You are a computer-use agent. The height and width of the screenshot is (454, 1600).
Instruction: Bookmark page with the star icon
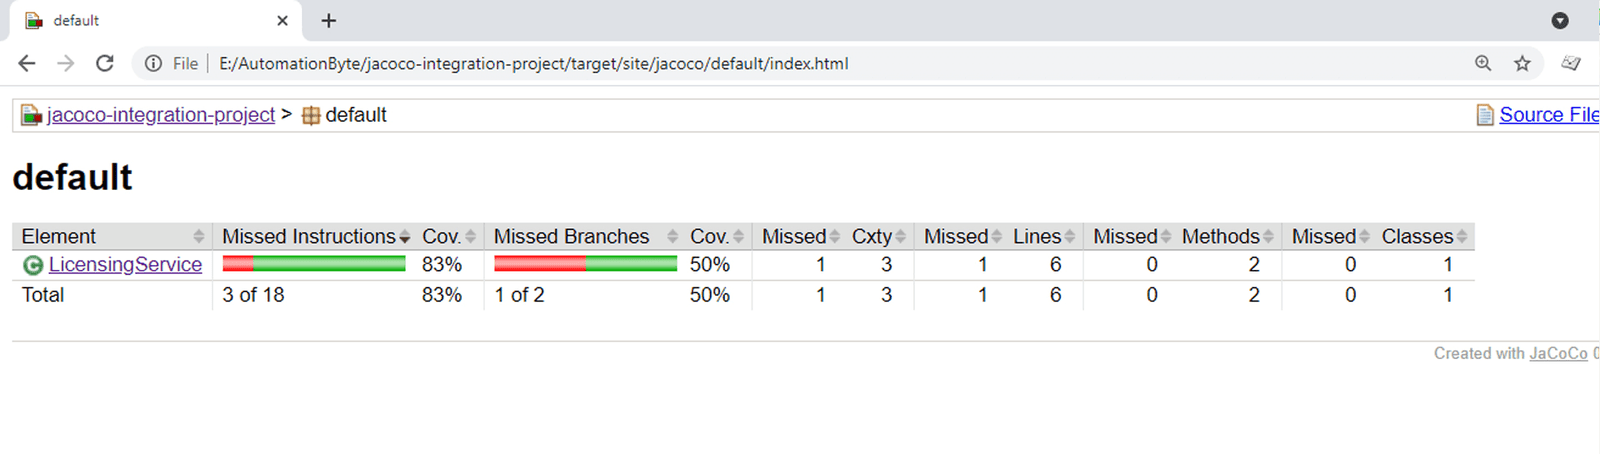[1522, 63]
